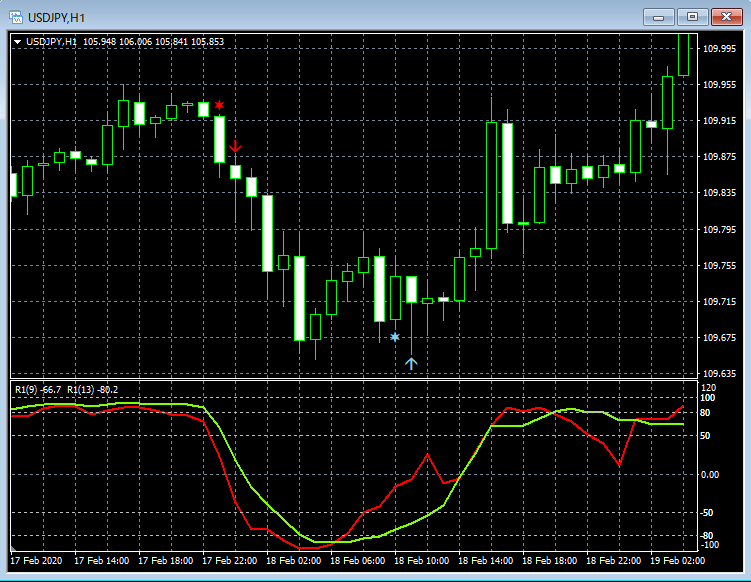751x582 pixels.
Task: Click the red star sell signal marker
Action: (219, 105)
